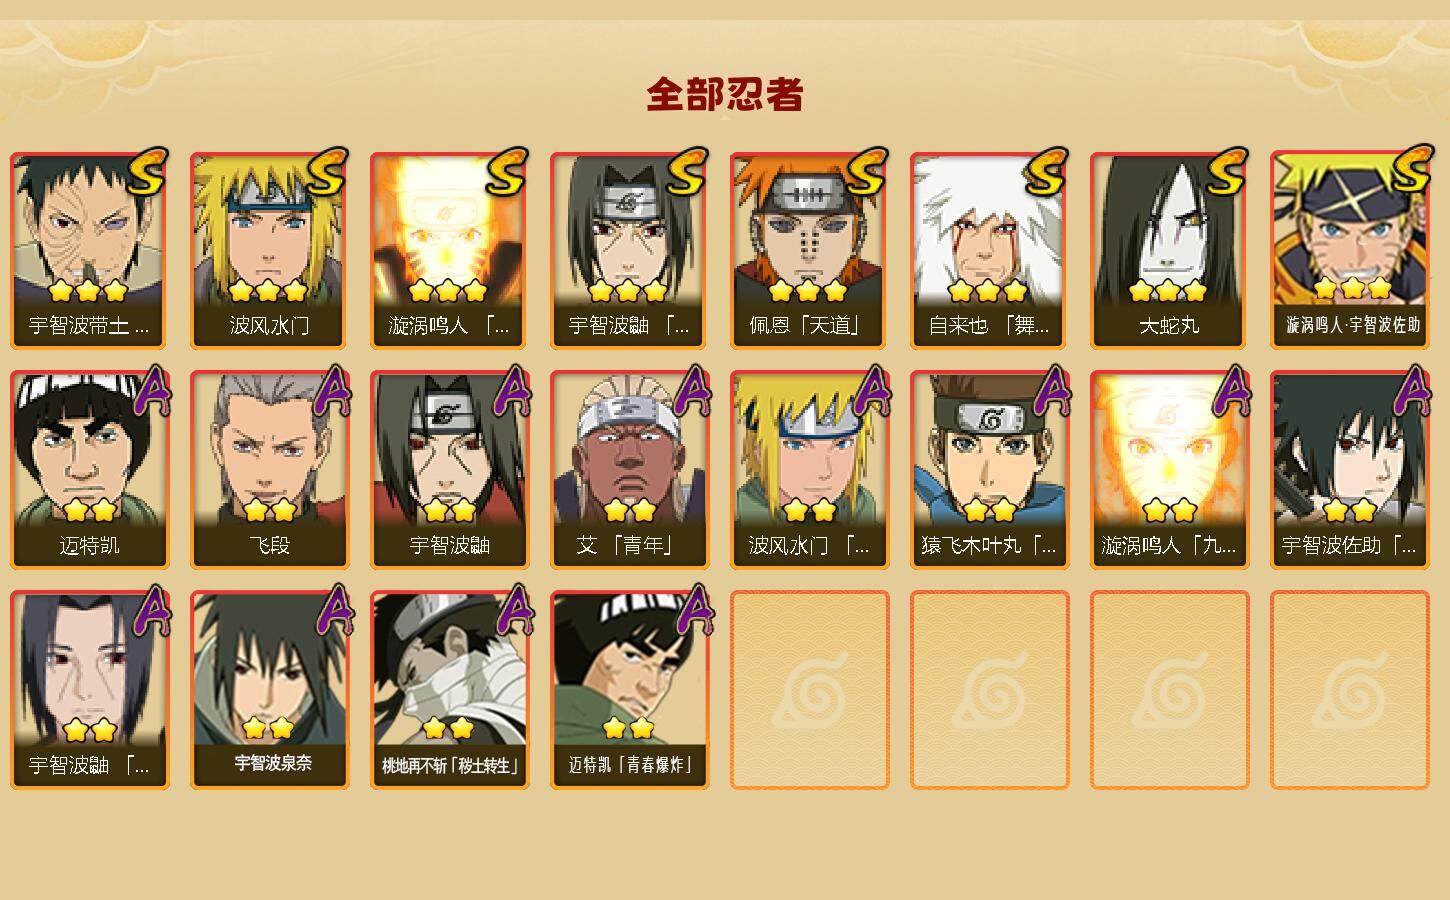Open the 宇智波带土 S-rank card
1450x900 pixels.
[89, 250]
